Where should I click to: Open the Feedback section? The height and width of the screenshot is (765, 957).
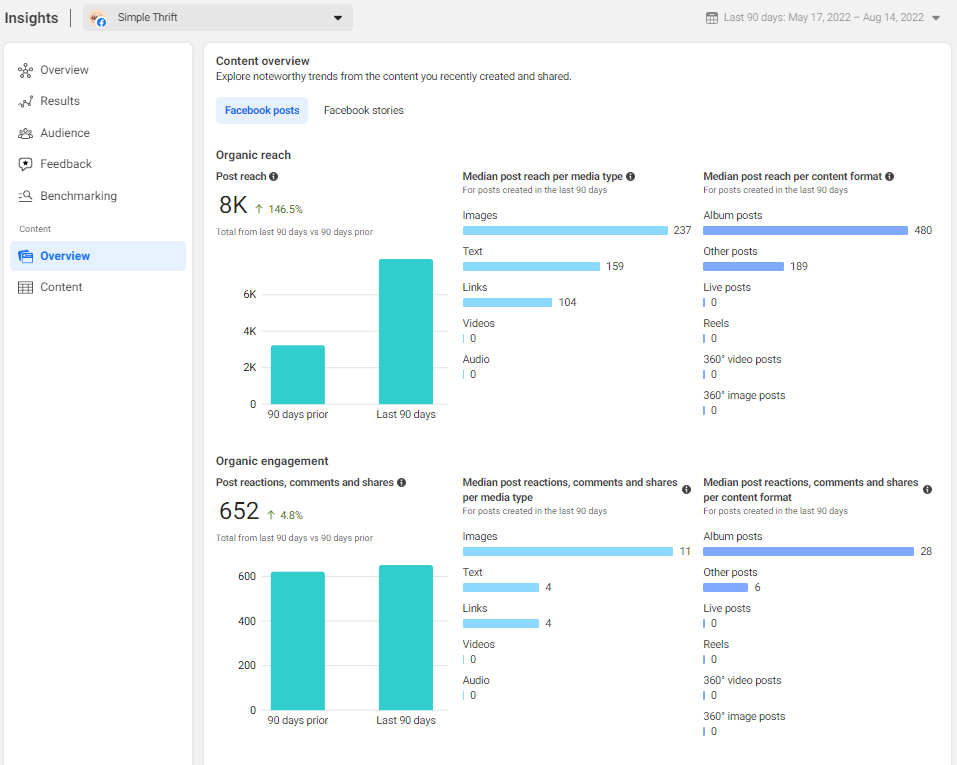98,164
